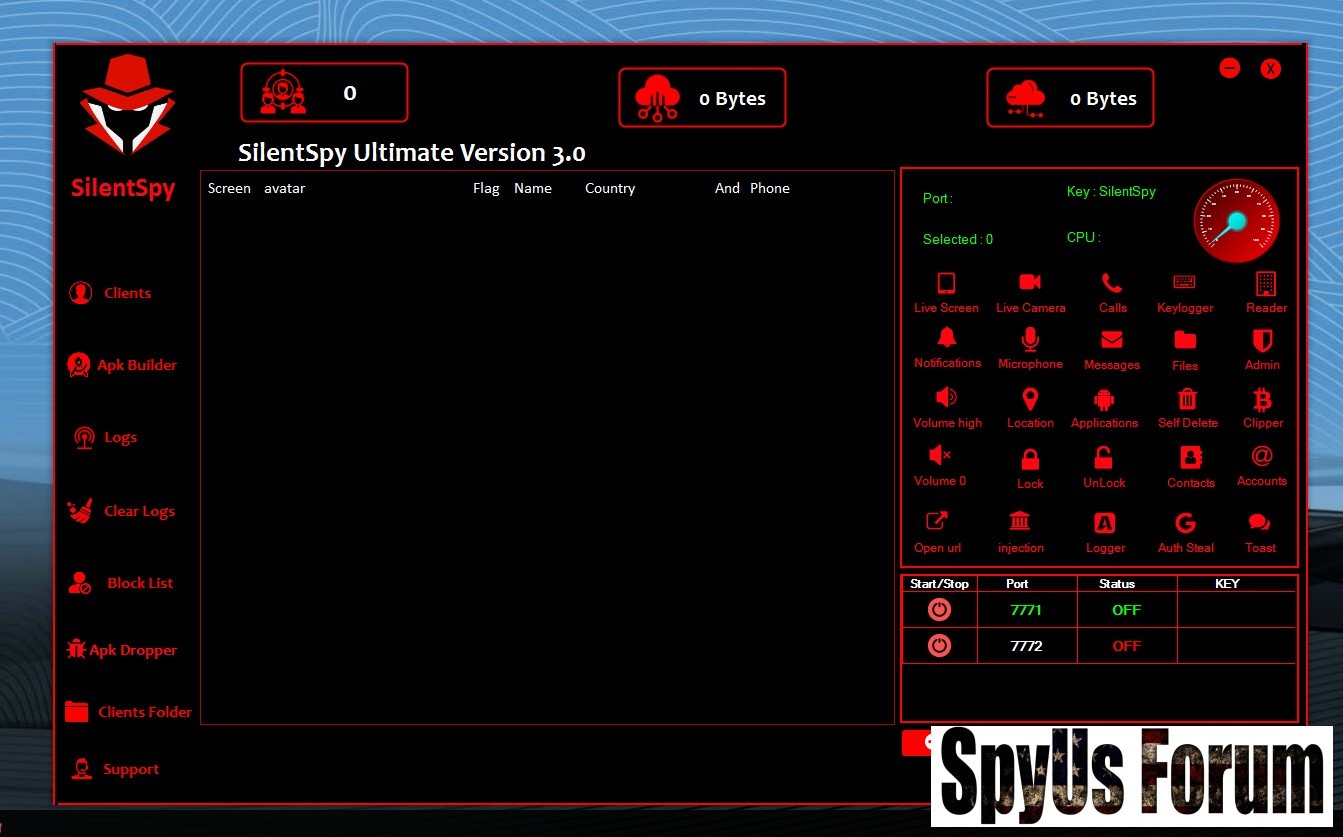Screen dimensions: 1343x837
Task: Click the Volume high speaker icon
Action: pyautogui.click(x=946, y=399)
